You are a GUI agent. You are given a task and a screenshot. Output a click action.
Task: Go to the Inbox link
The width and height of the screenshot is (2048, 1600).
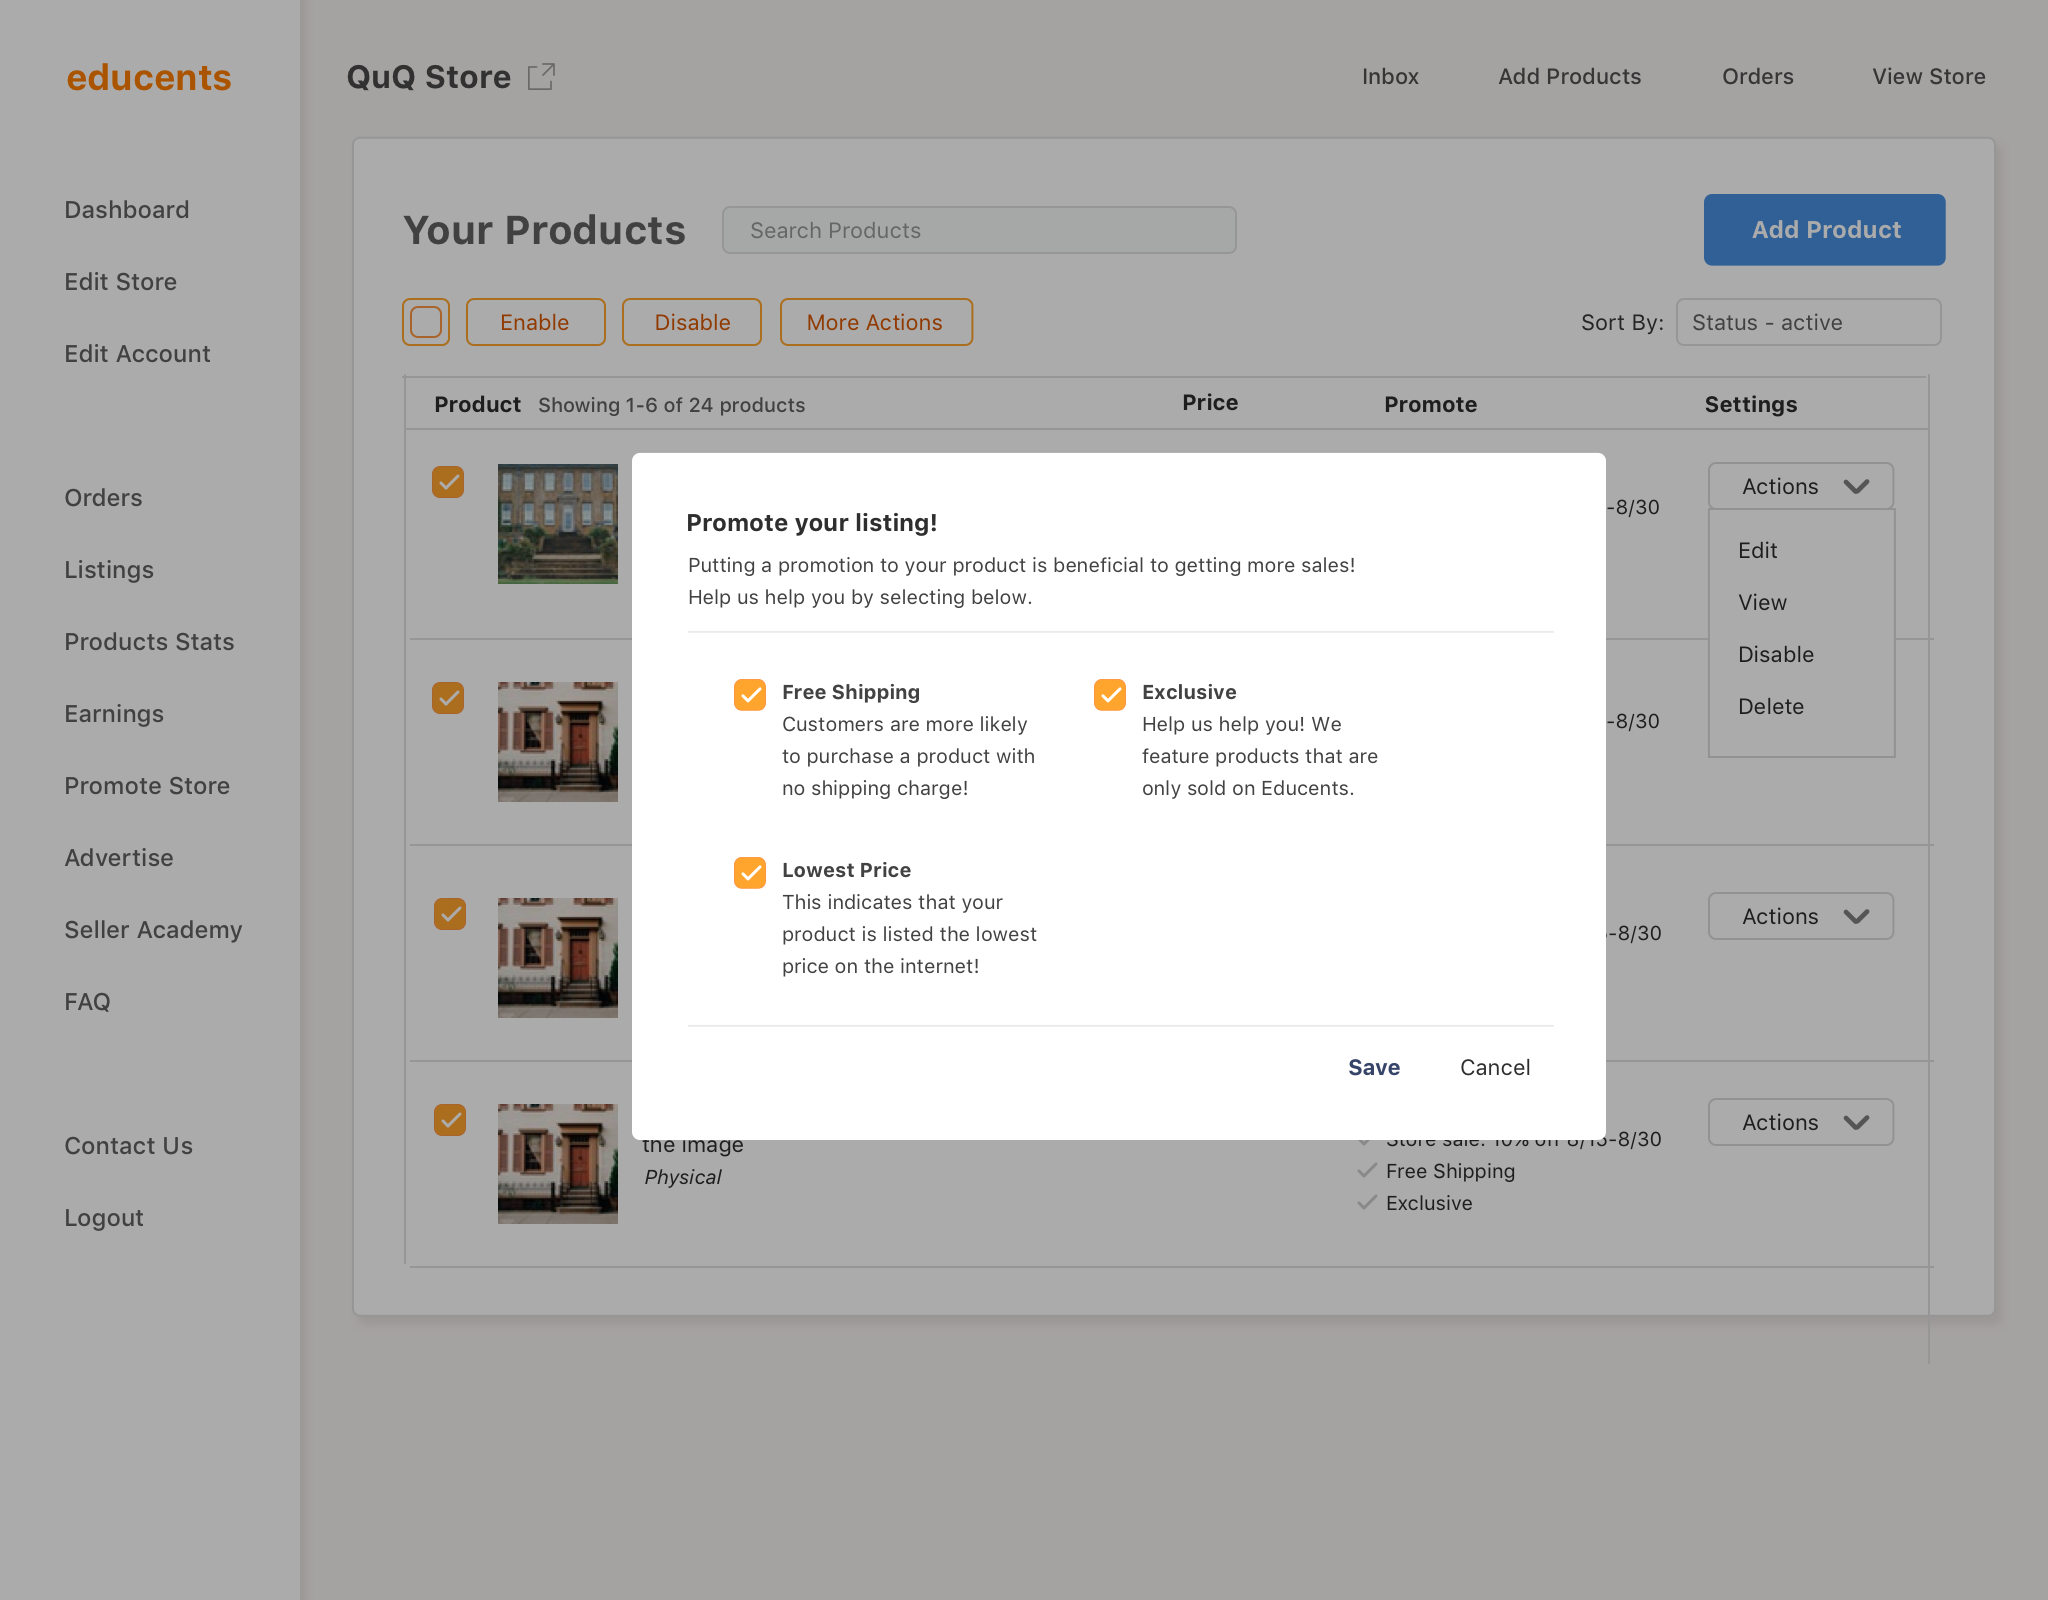(1389, 77)
